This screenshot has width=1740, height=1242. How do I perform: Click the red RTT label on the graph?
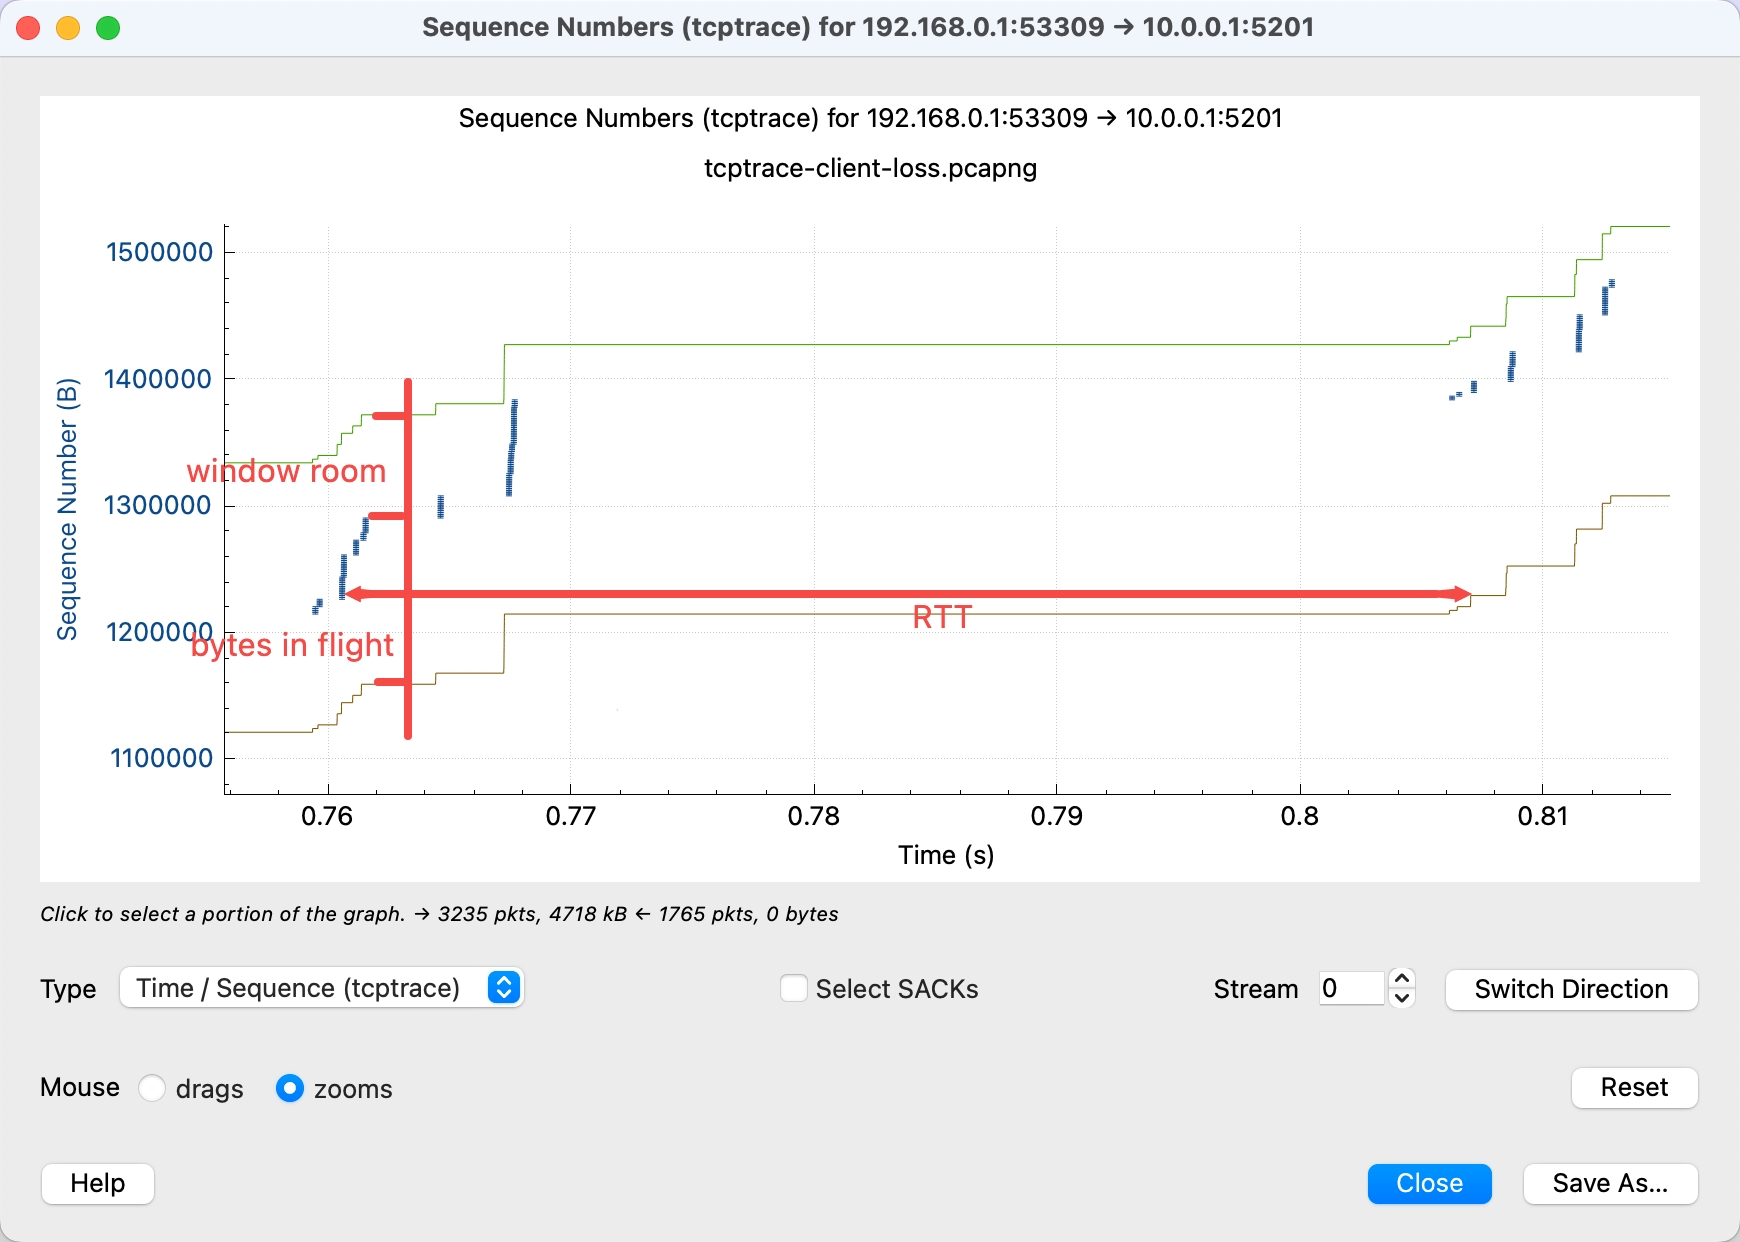point(941,617)
